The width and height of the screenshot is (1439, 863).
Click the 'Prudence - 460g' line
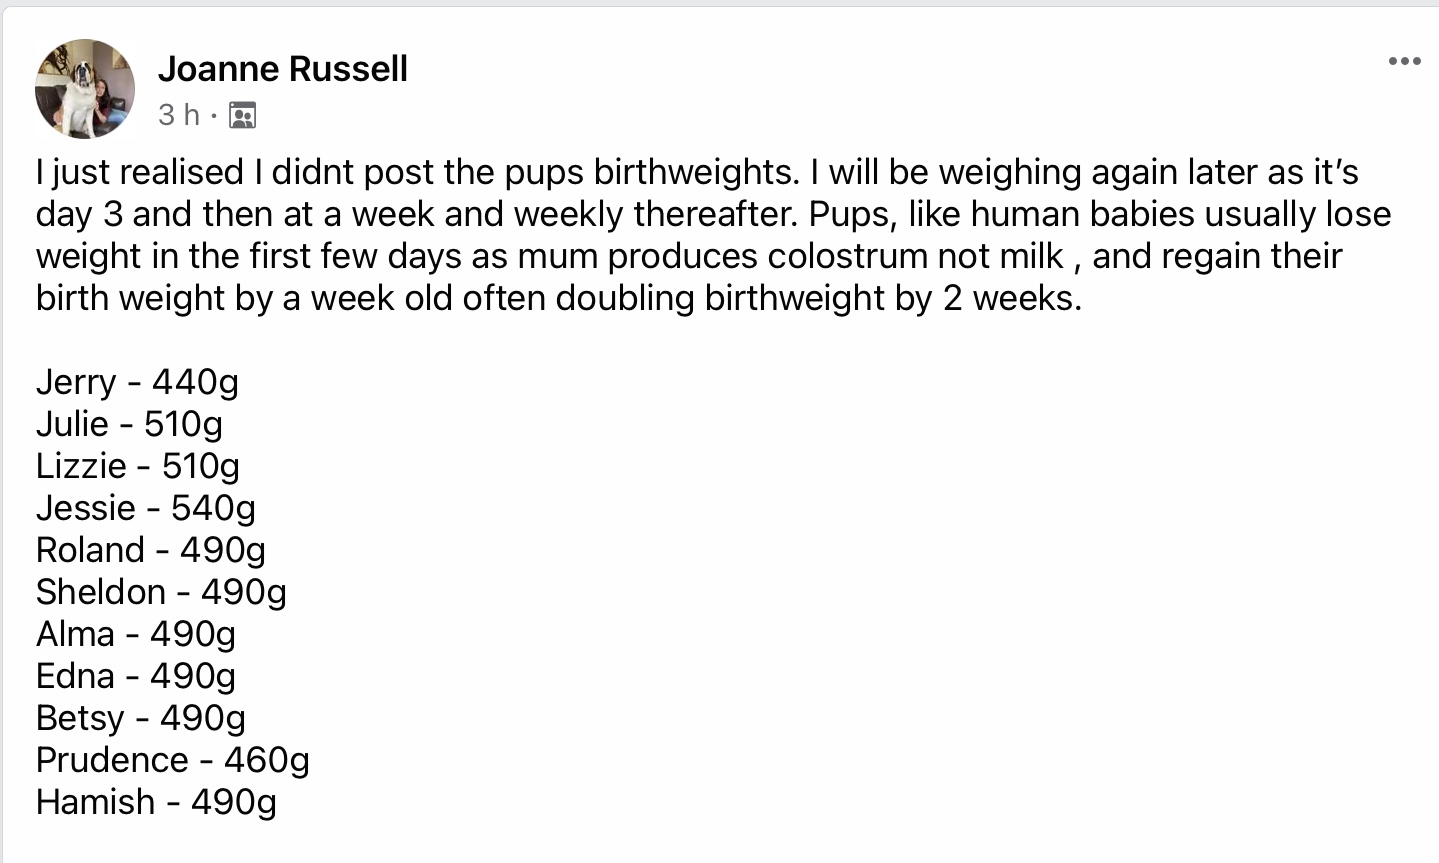tap(173, 760)
